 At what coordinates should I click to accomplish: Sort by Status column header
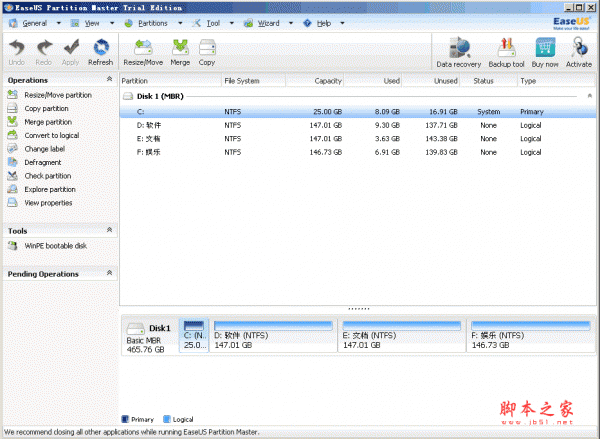pos(488,81)
